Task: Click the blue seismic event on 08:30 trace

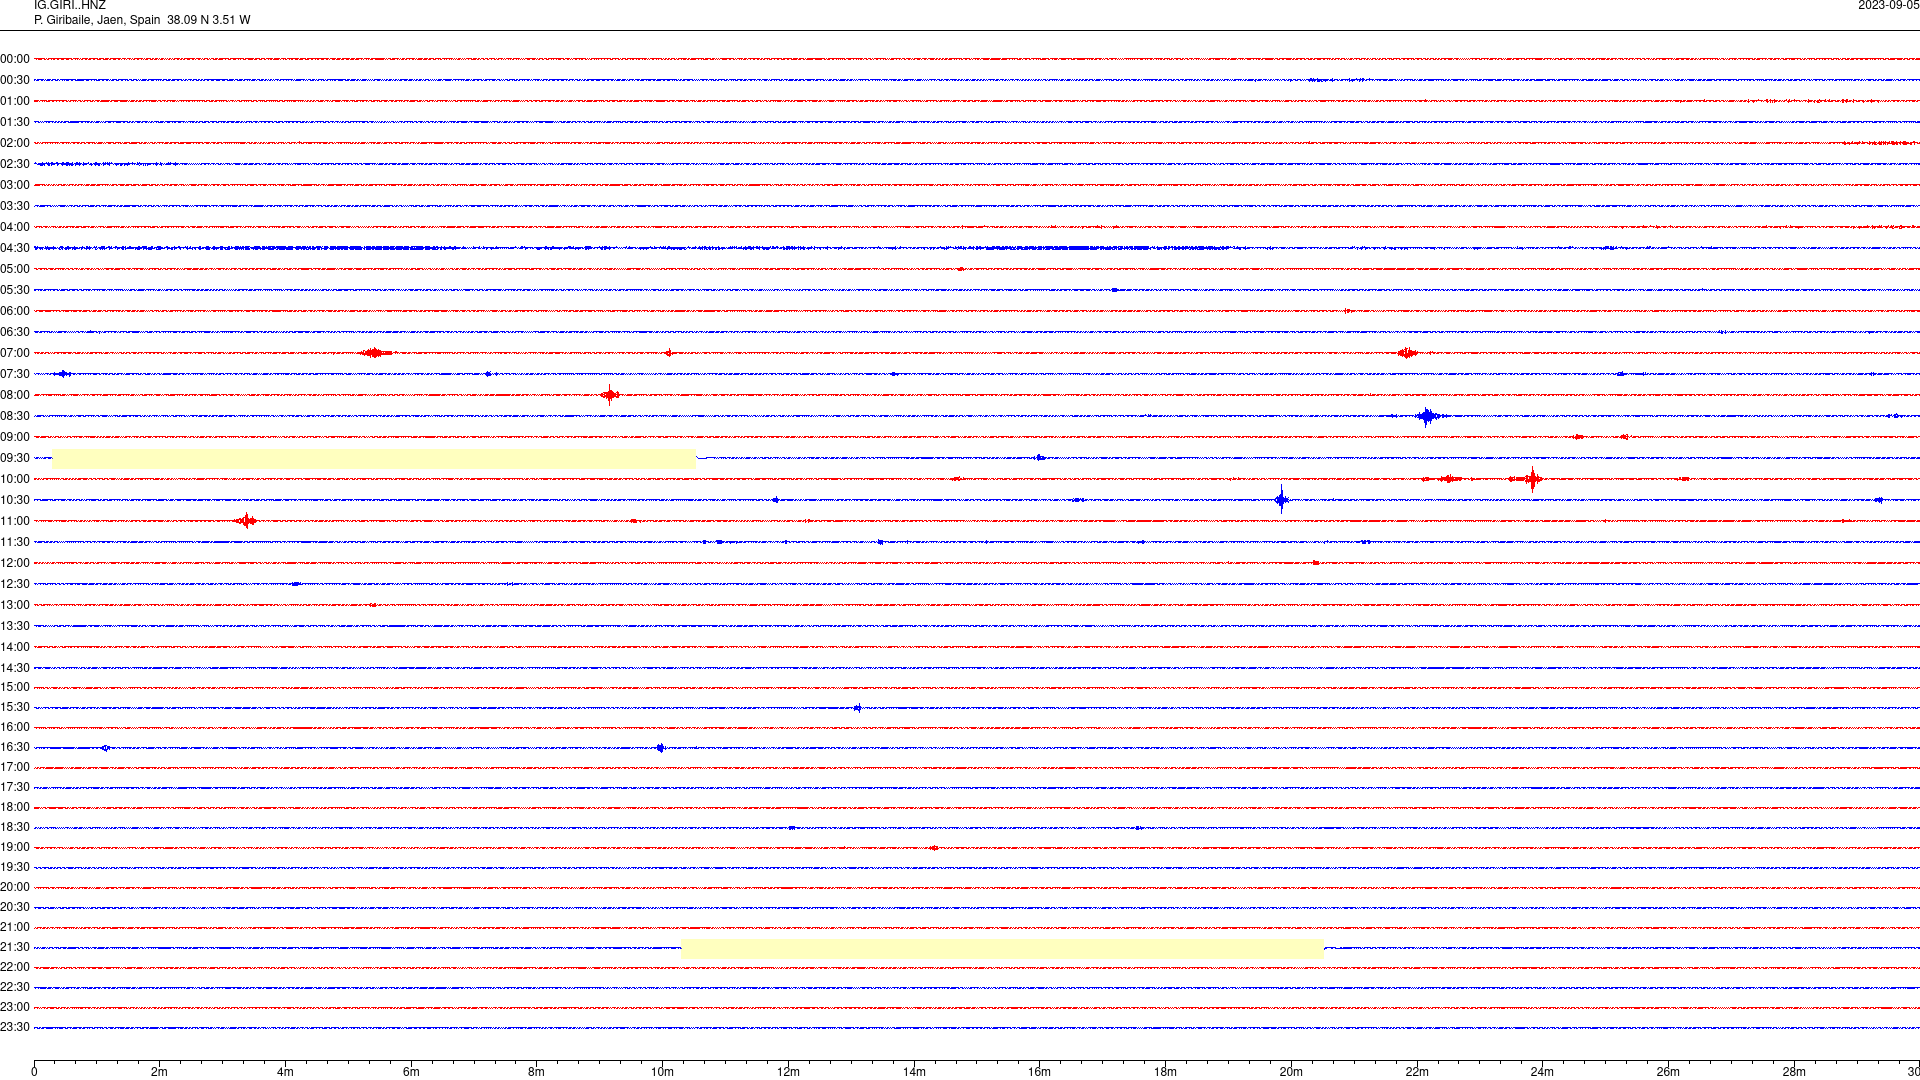Action: pos(1427,416)
